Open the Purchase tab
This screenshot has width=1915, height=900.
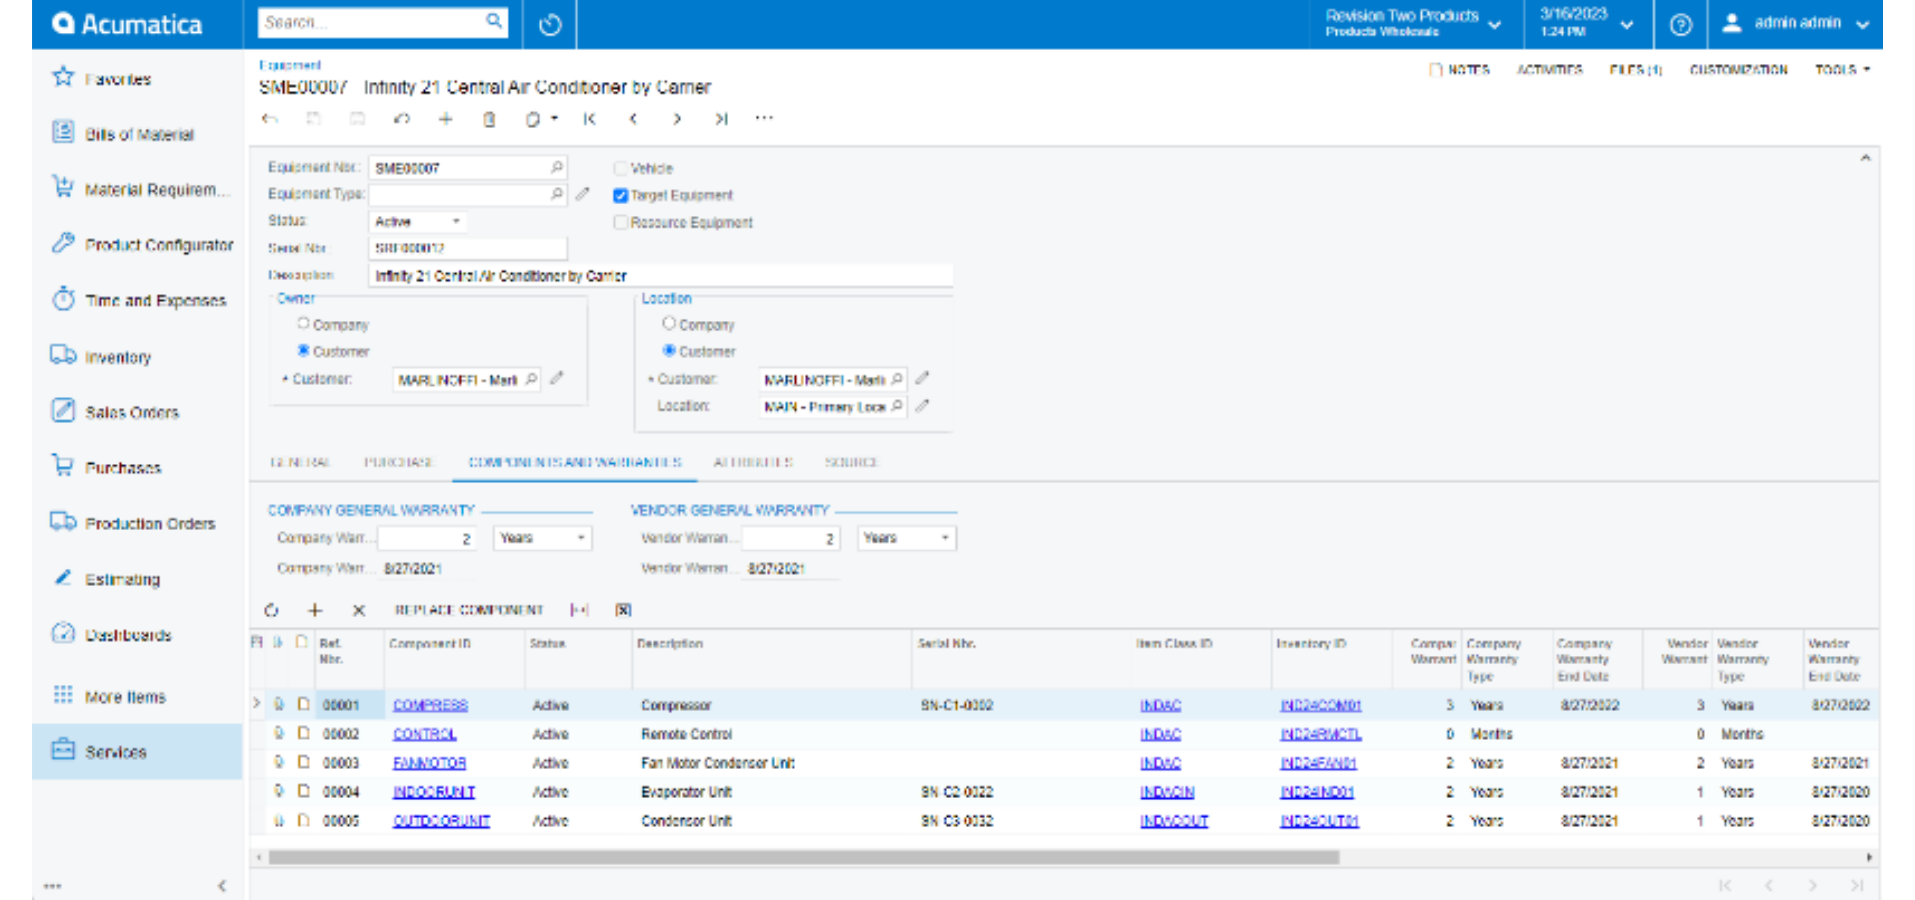tap(398, 462)
